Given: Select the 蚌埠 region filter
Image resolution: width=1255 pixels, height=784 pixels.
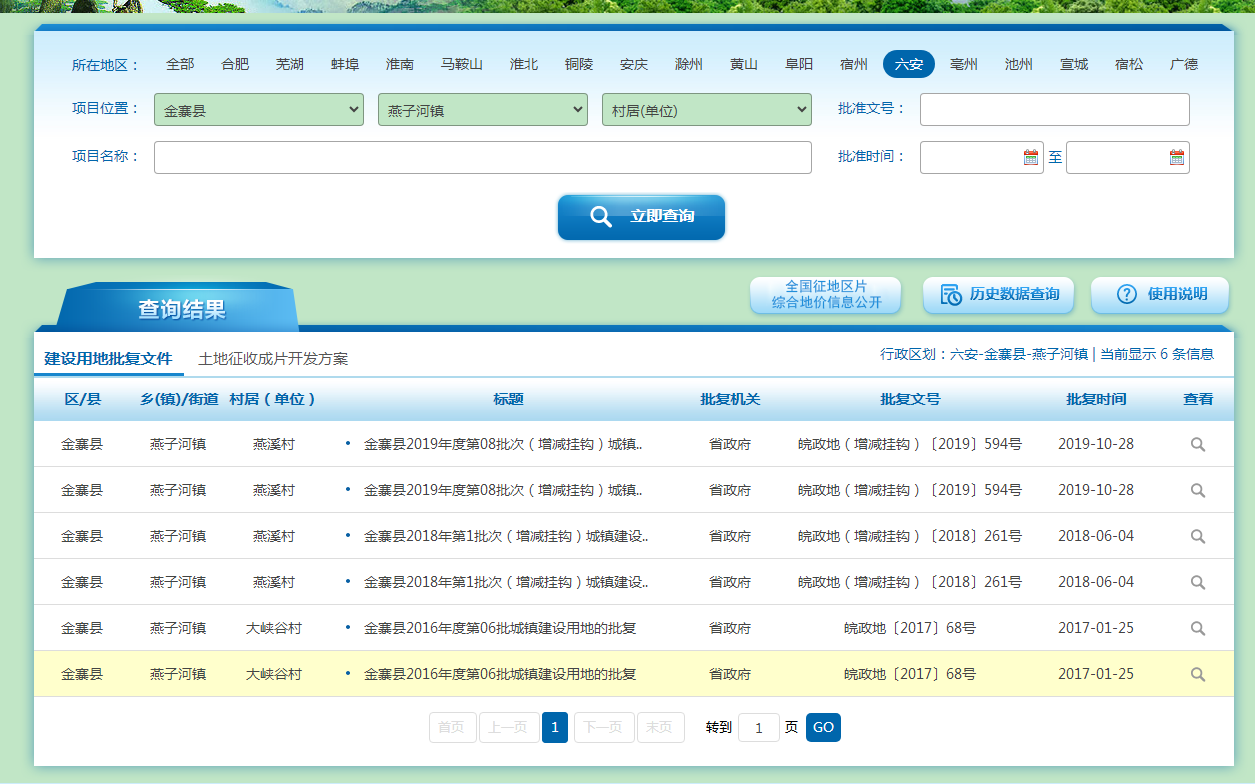Looking at the screenshot, I should 345,64.
